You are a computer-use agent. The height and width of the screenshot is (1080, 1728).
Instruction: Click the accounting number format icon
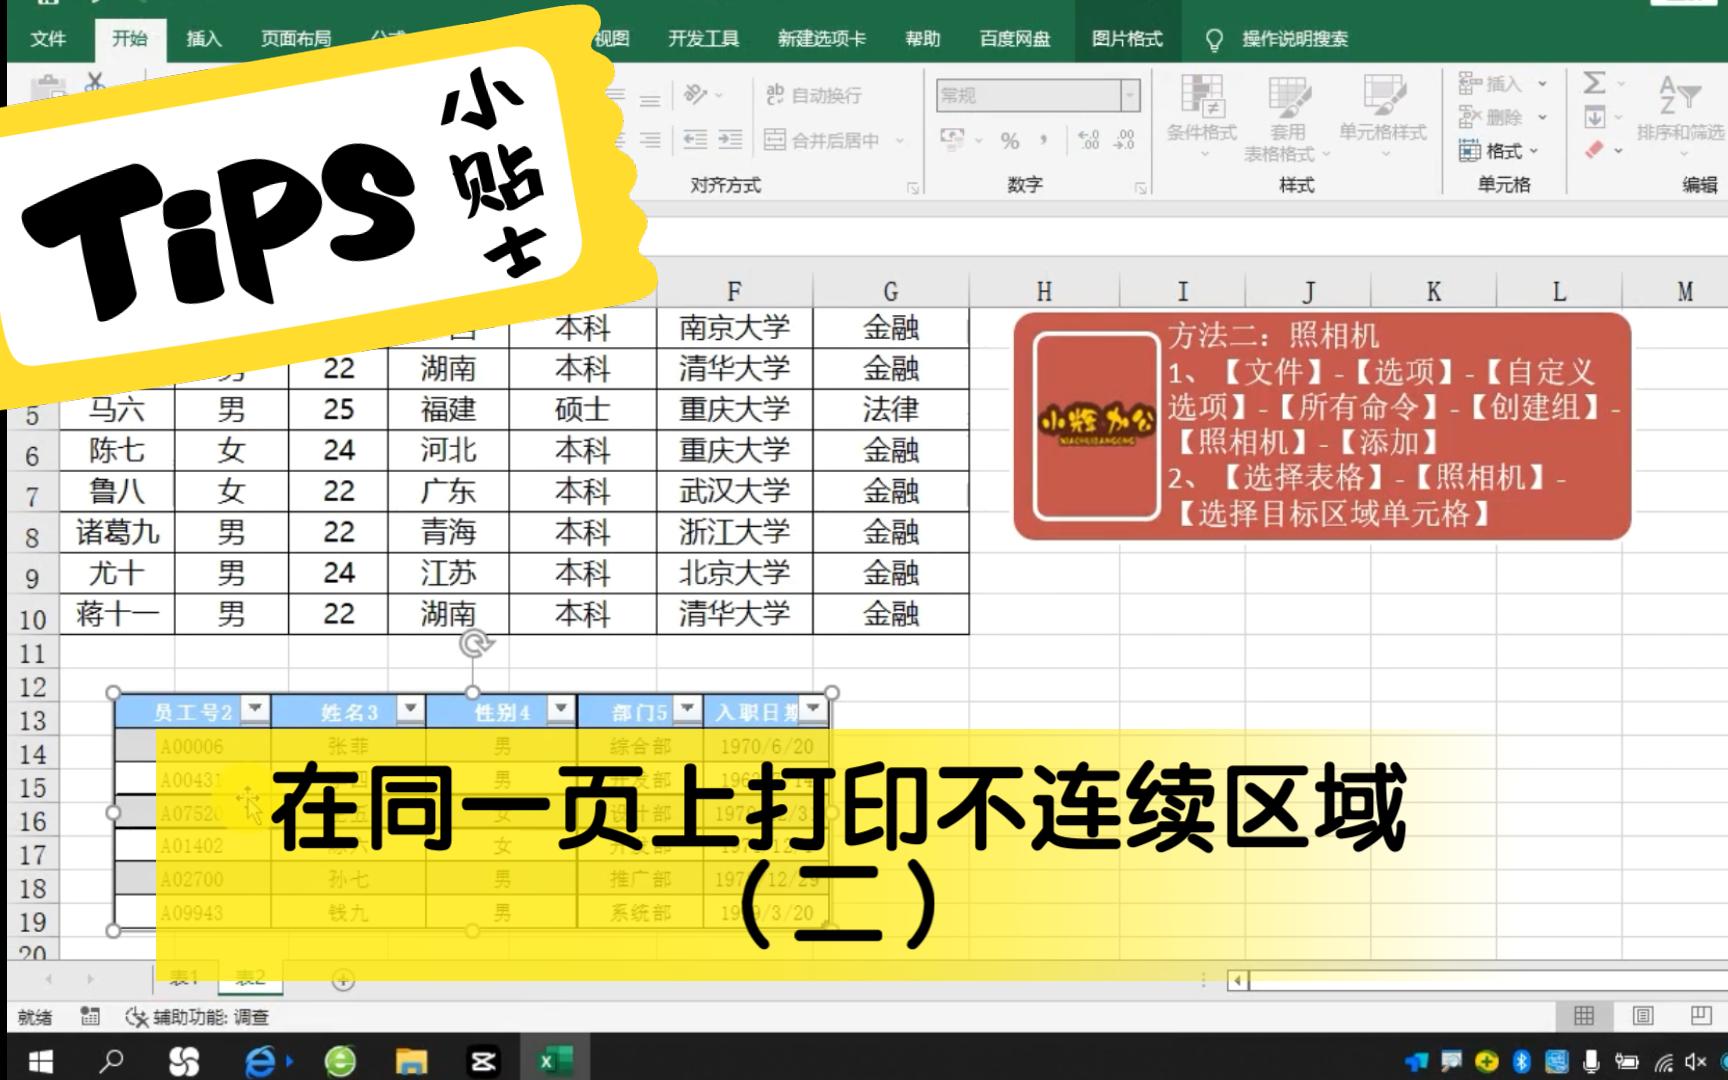pos(953,141)
